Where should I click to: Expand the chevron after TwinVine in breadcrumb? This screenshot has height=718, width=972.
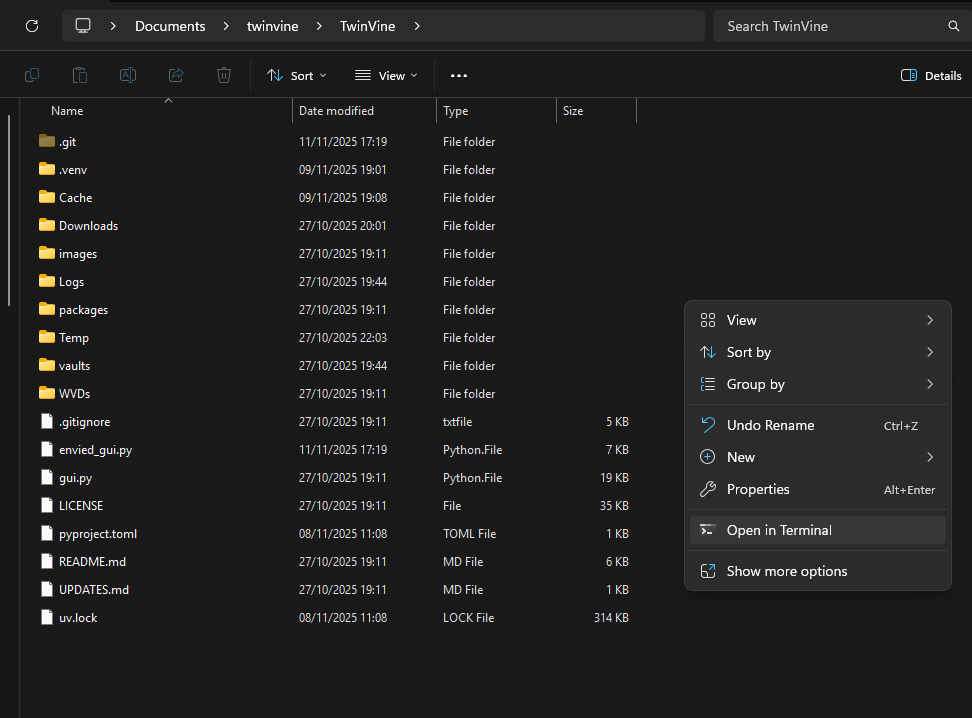pos(417,26)
